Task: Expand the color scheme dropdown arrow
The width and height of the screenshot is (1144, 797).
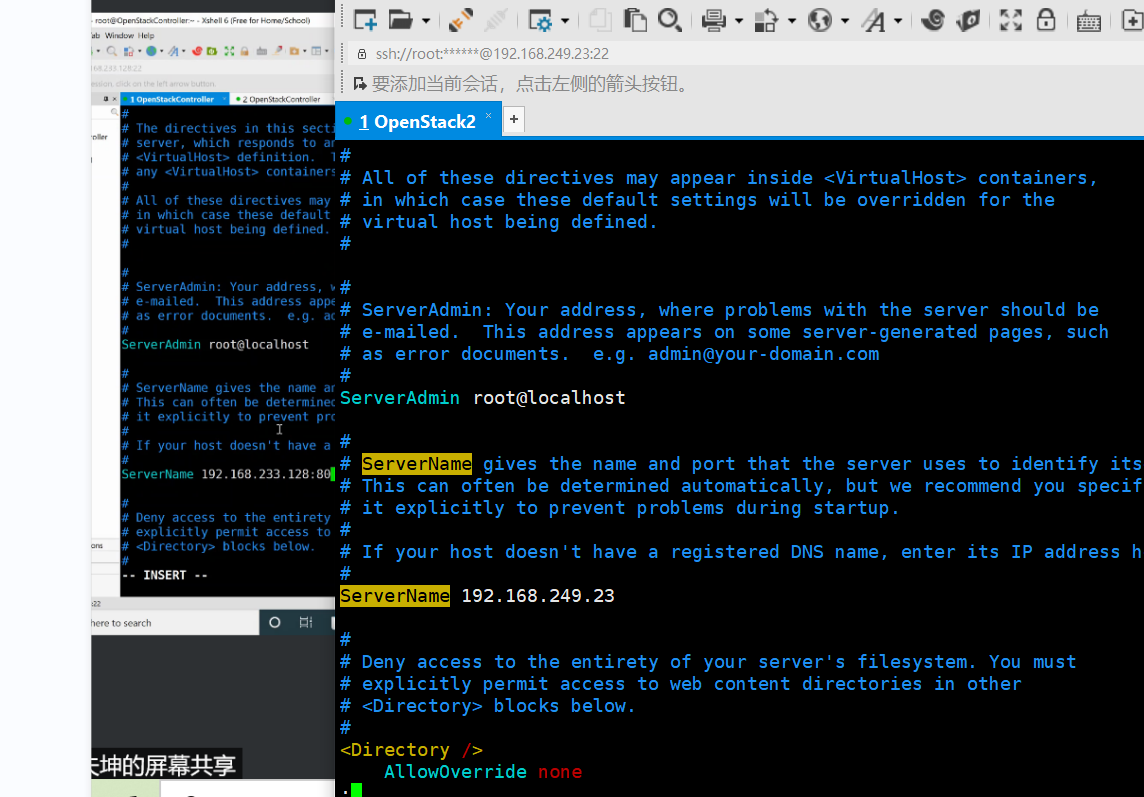Action: (x=792, y=21)
